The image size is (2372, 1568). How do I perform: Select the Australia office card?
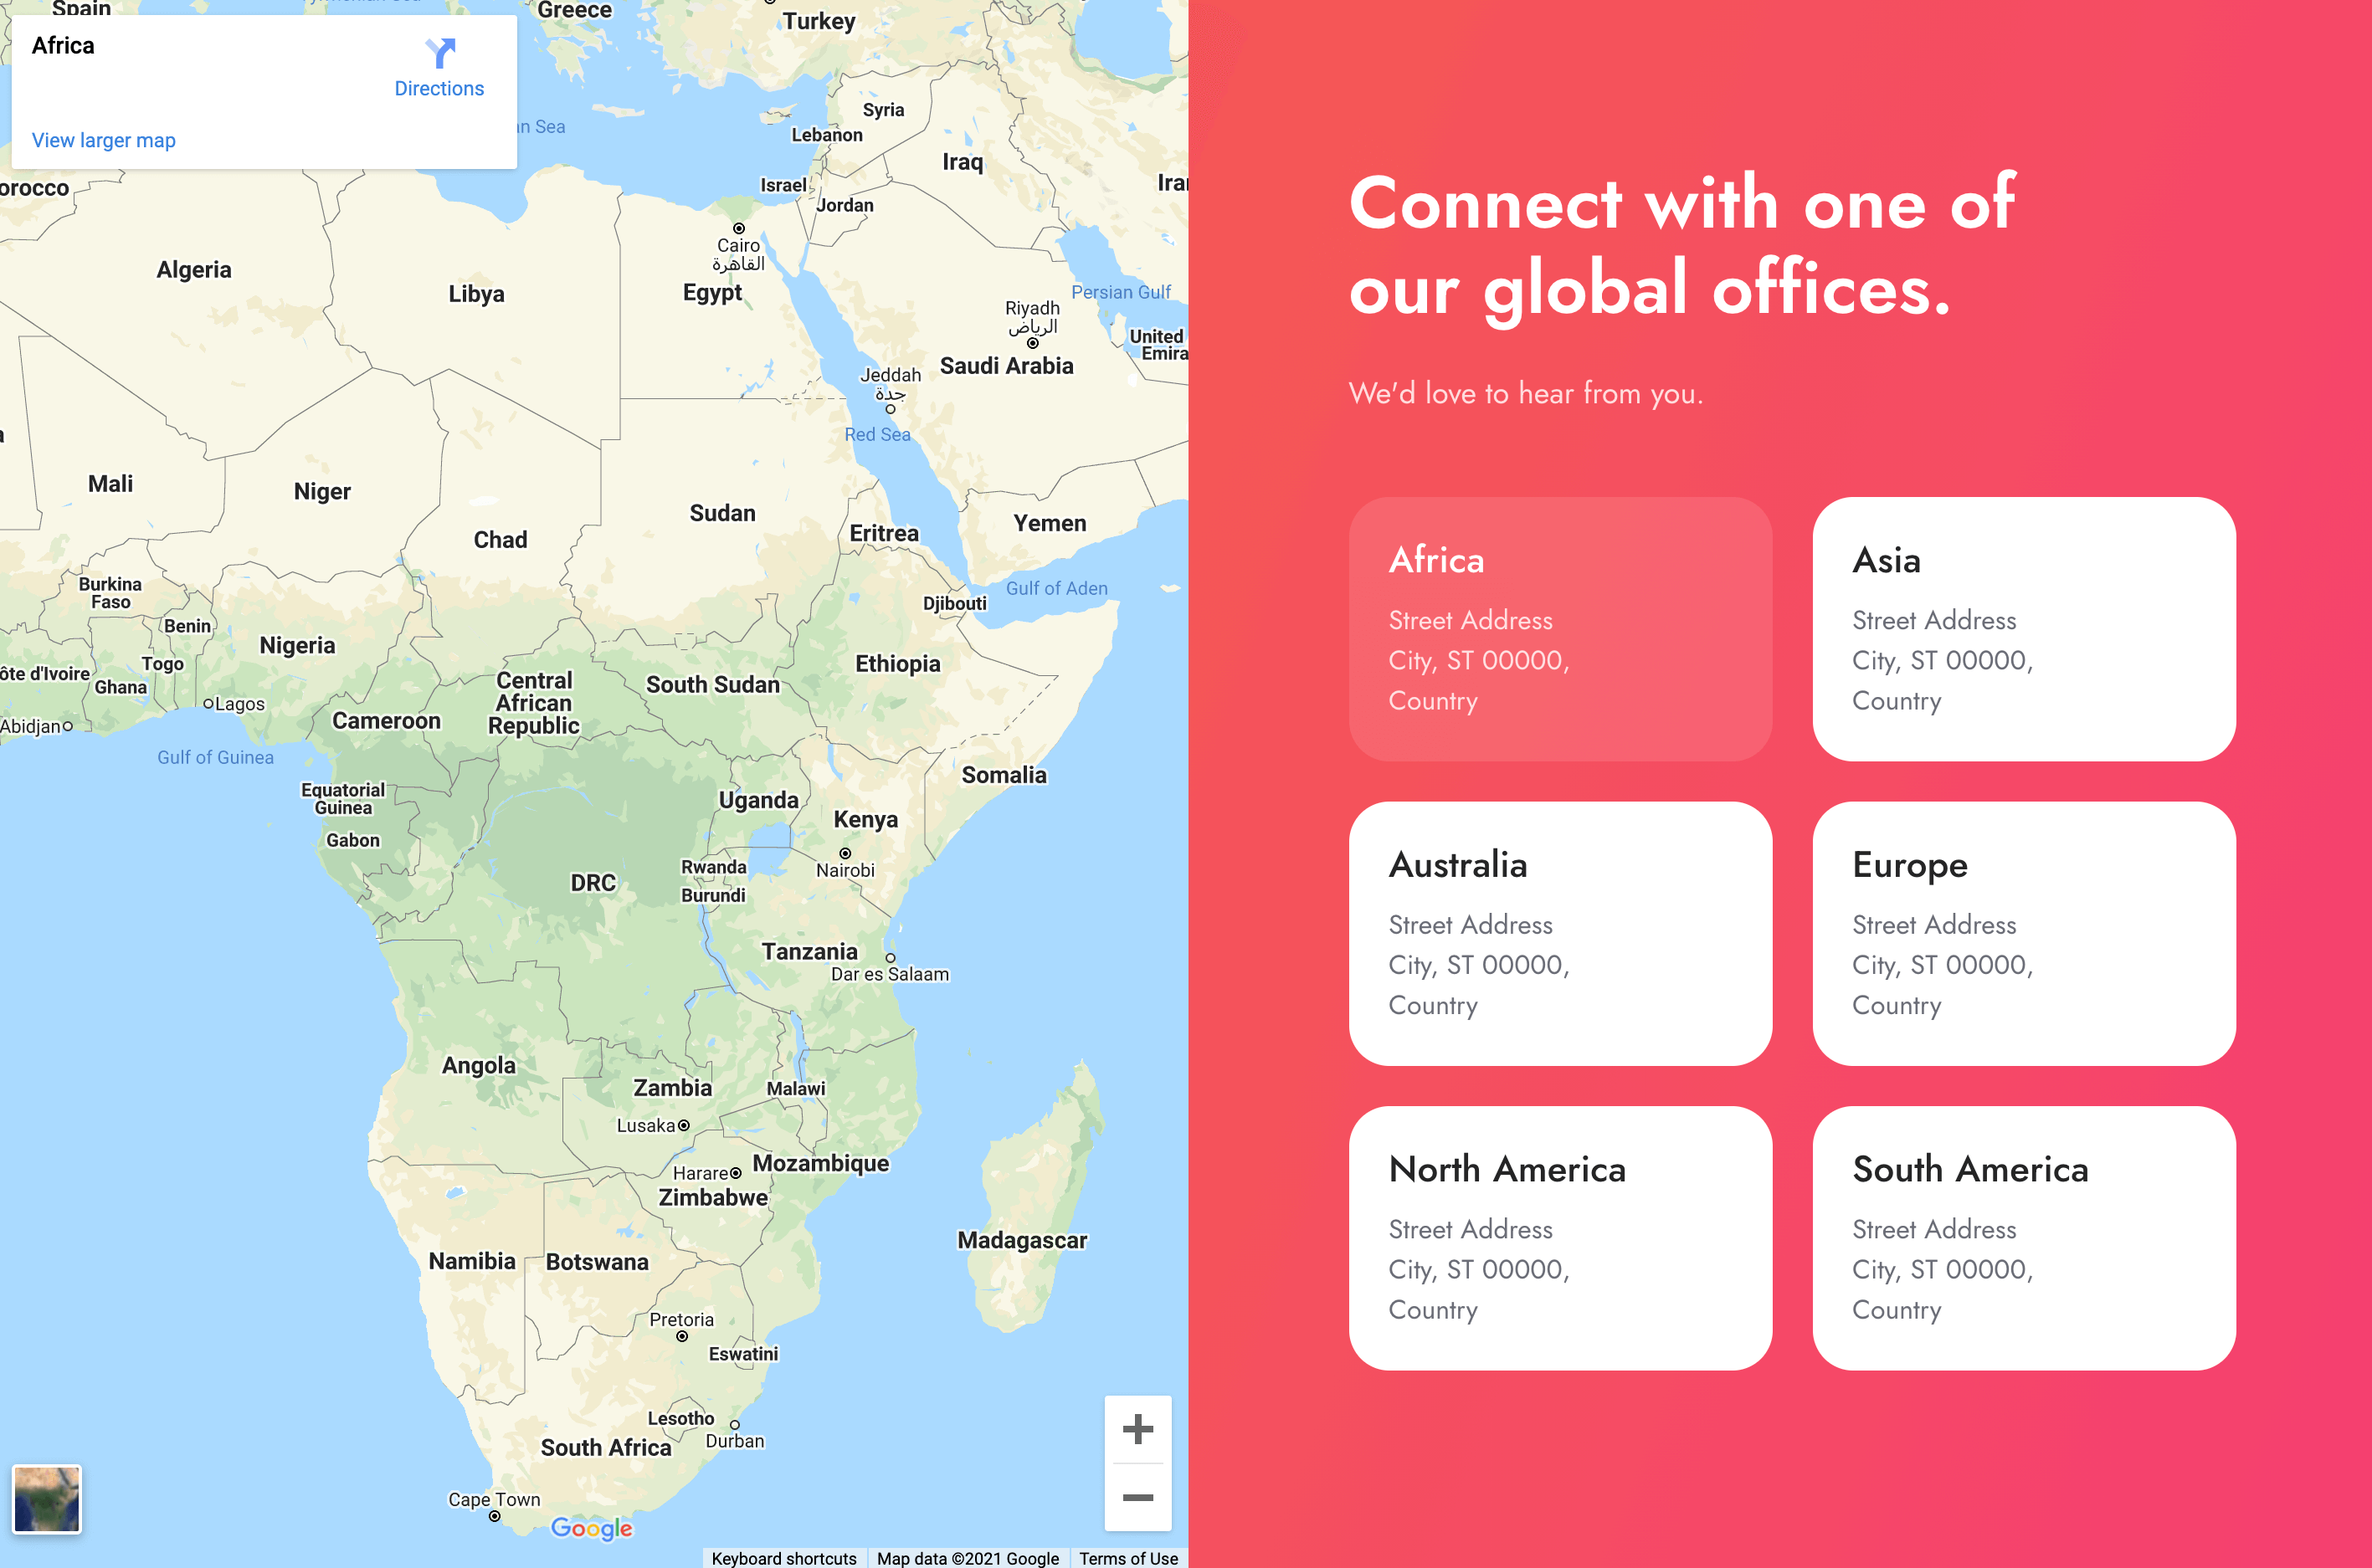point(1560,935)
